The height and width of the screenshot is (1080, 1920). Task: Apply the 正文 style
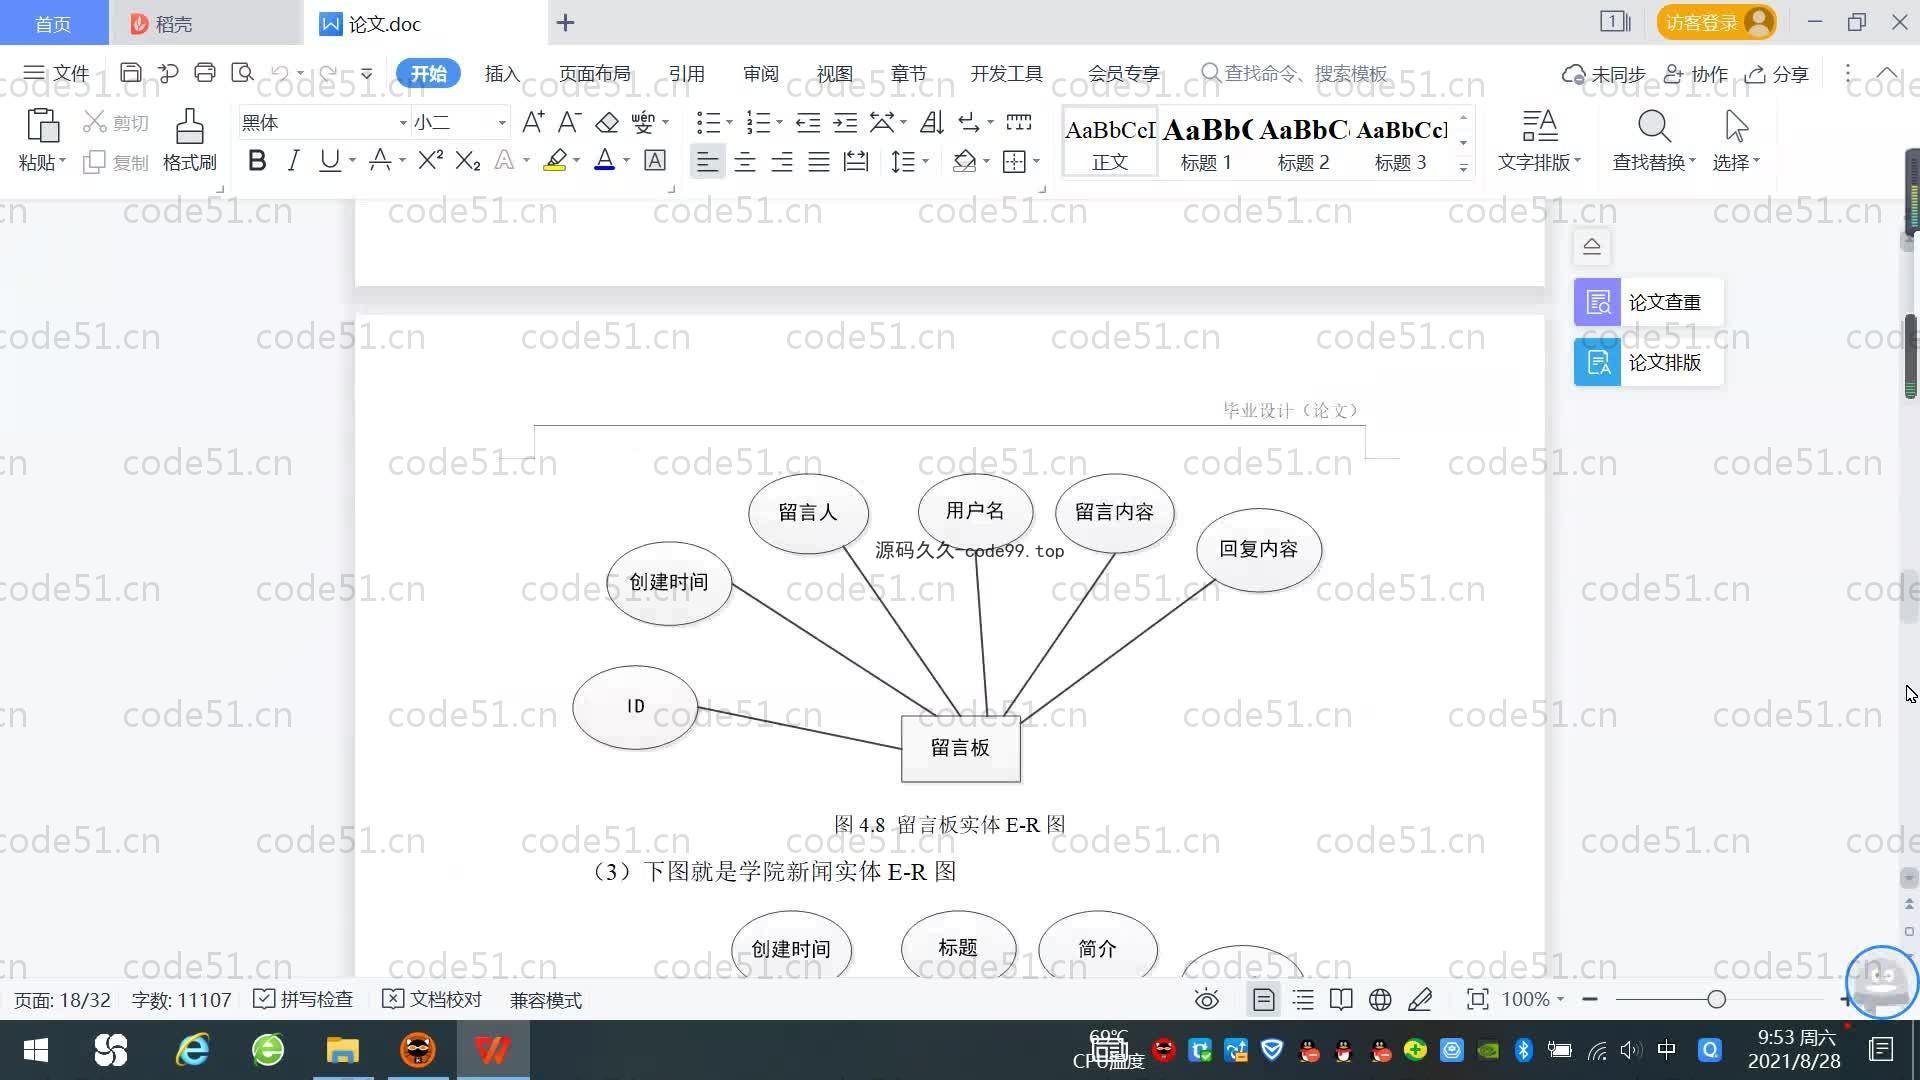click(x=1110, y=142)
